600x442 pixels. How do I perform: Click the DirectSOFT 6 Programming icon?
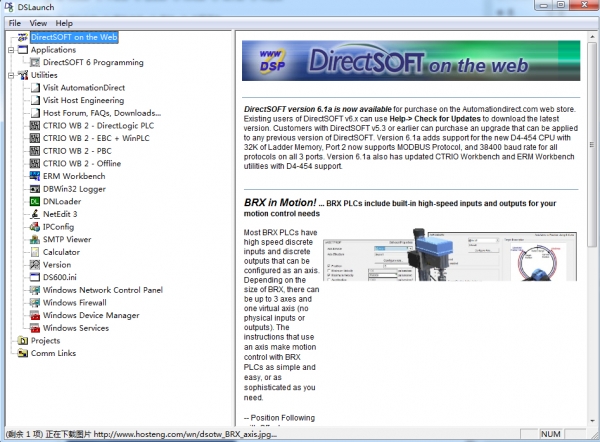(35, 62)
